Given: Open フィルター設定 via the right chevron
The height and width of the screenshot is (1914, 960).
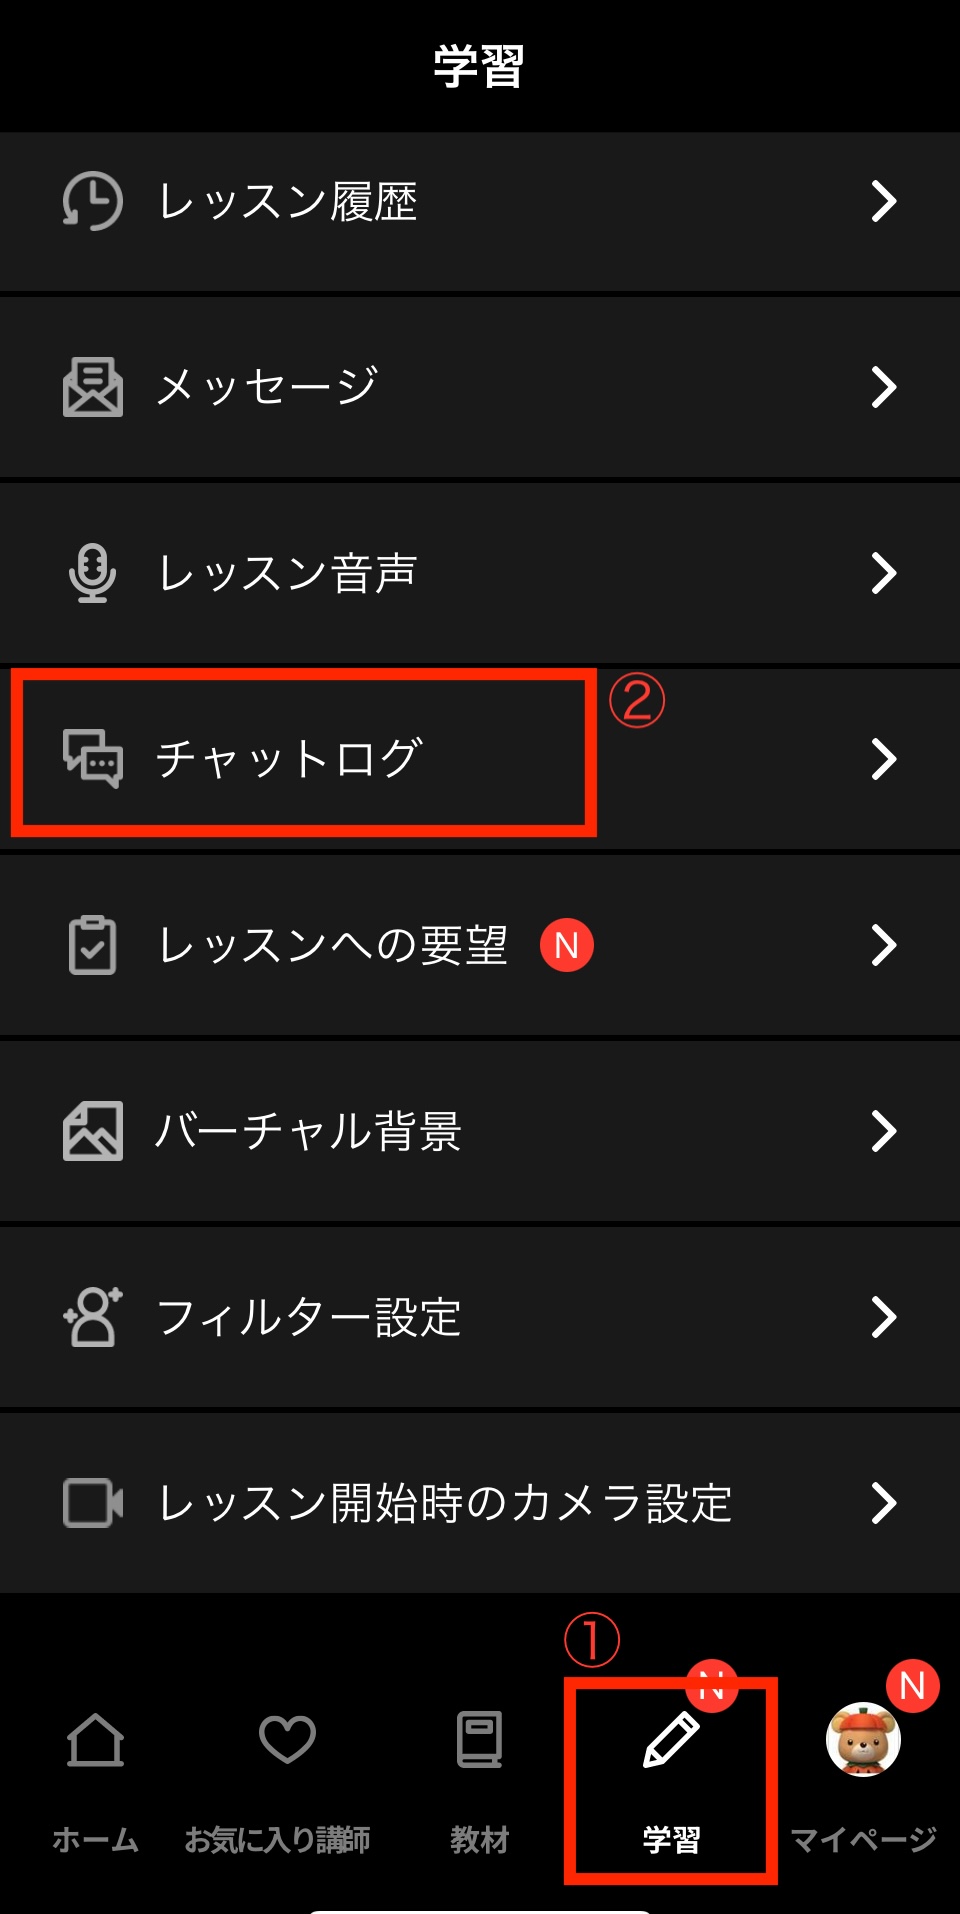Looking at the screenshot, I should point(884,1317).
